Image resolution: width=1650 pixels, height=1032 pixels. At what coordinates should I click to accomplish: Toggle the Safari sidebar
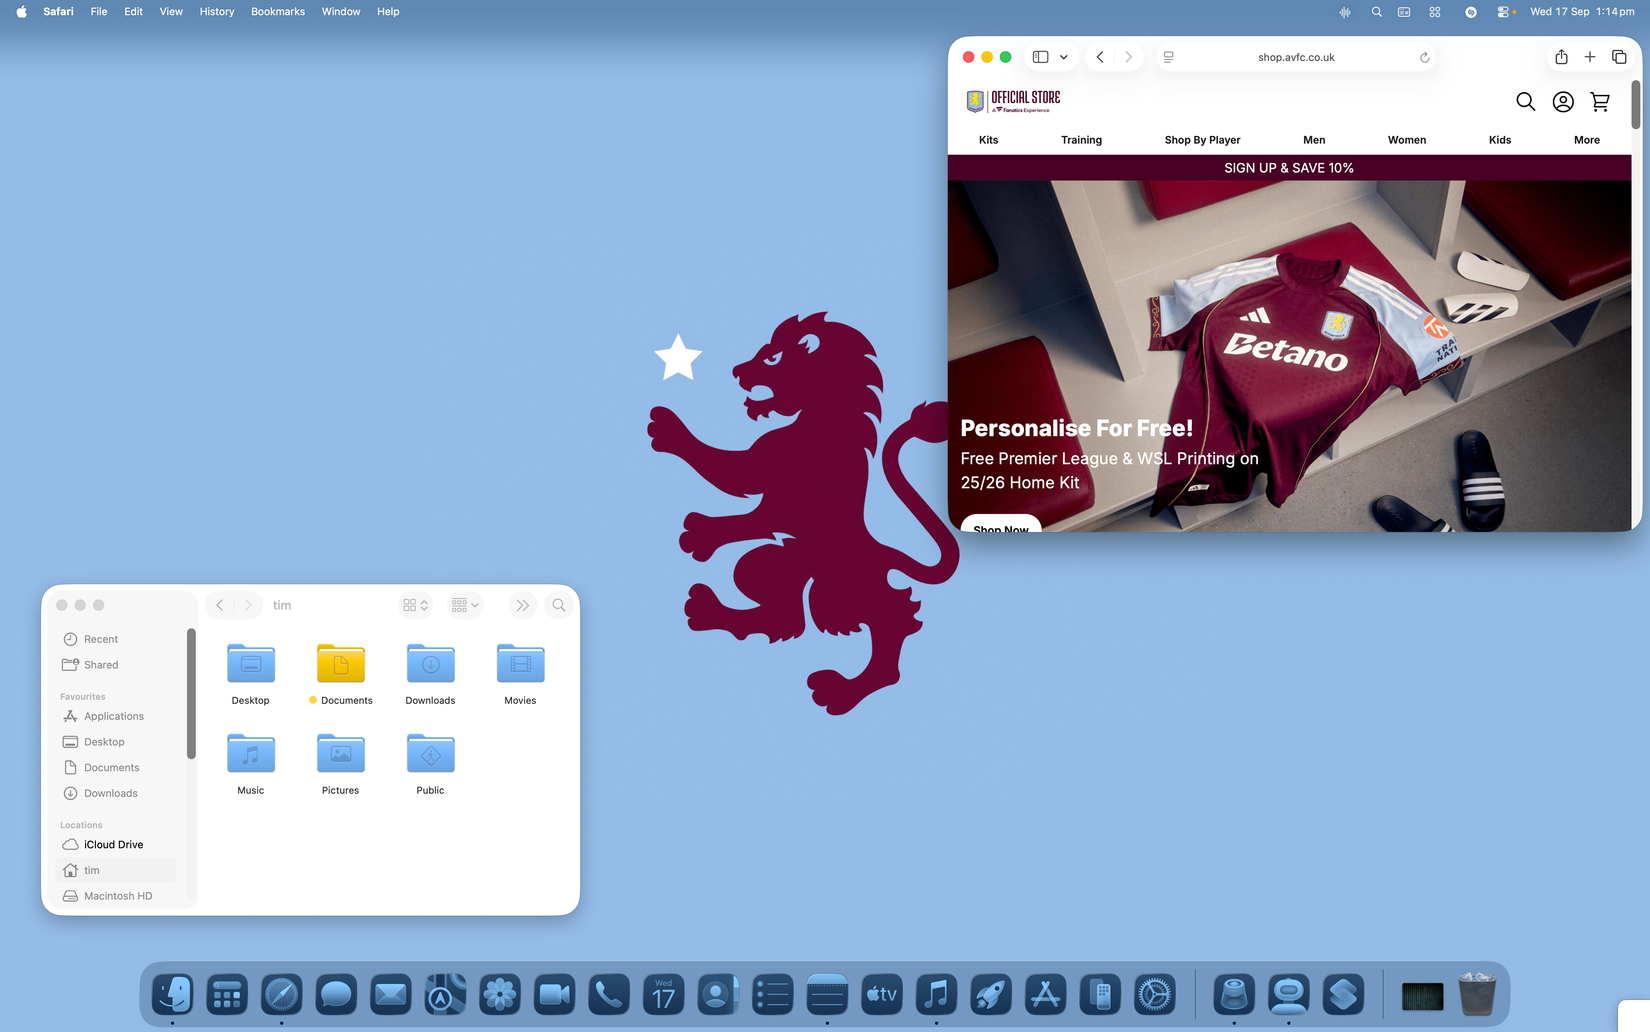click(1040, 57)
